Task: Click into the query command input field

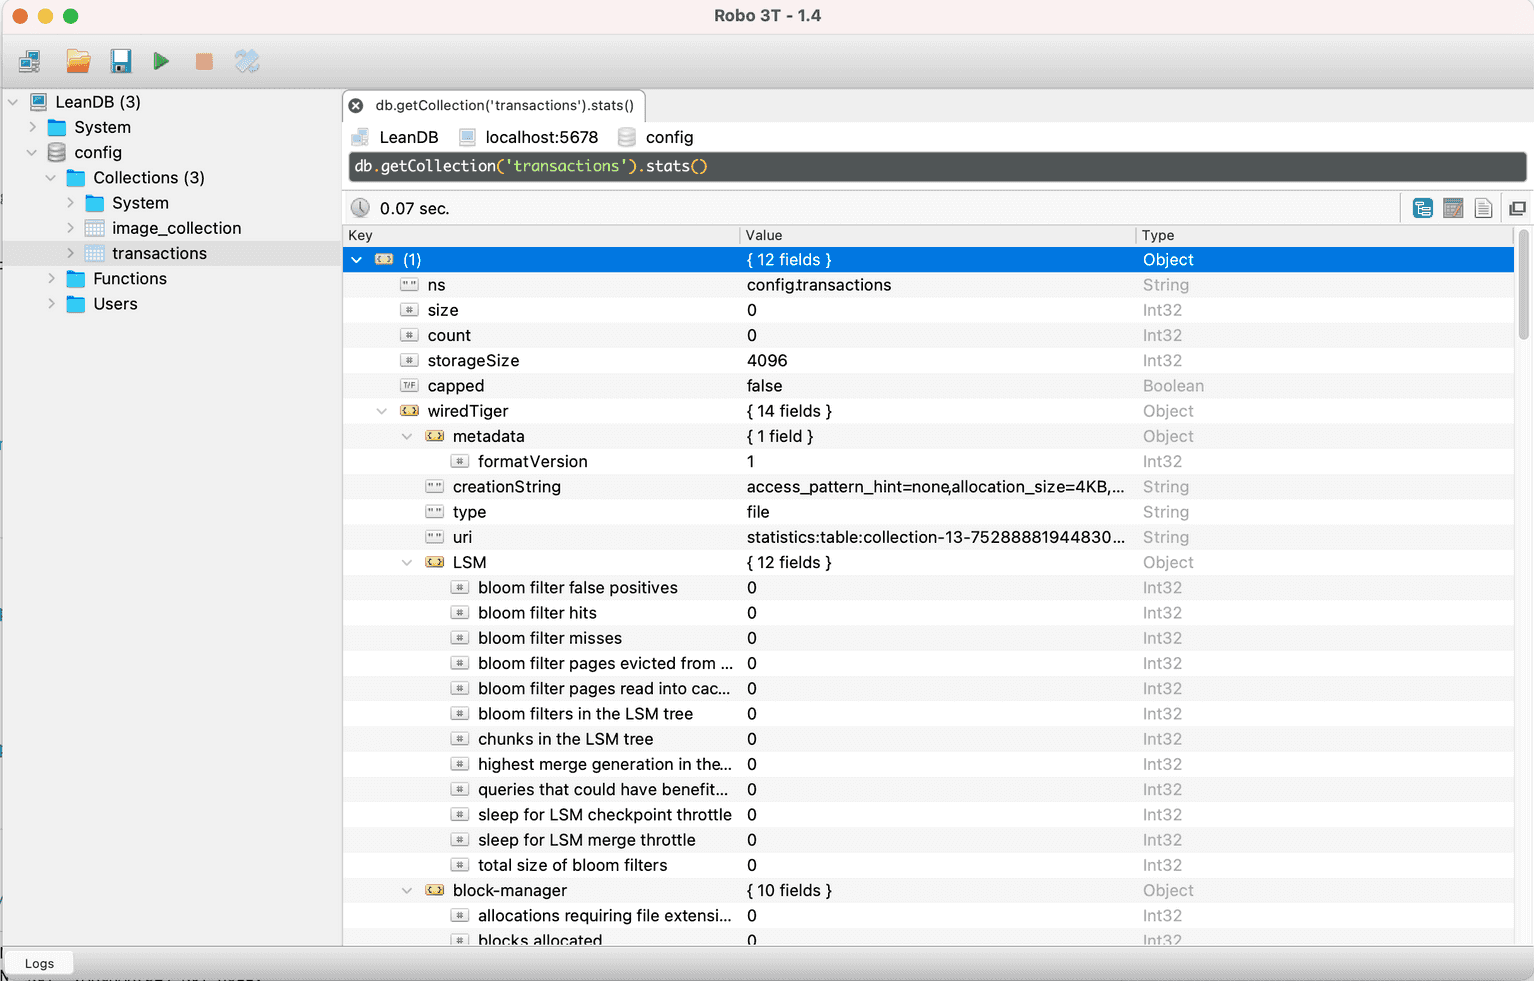Action: click(x=936, y=166)
